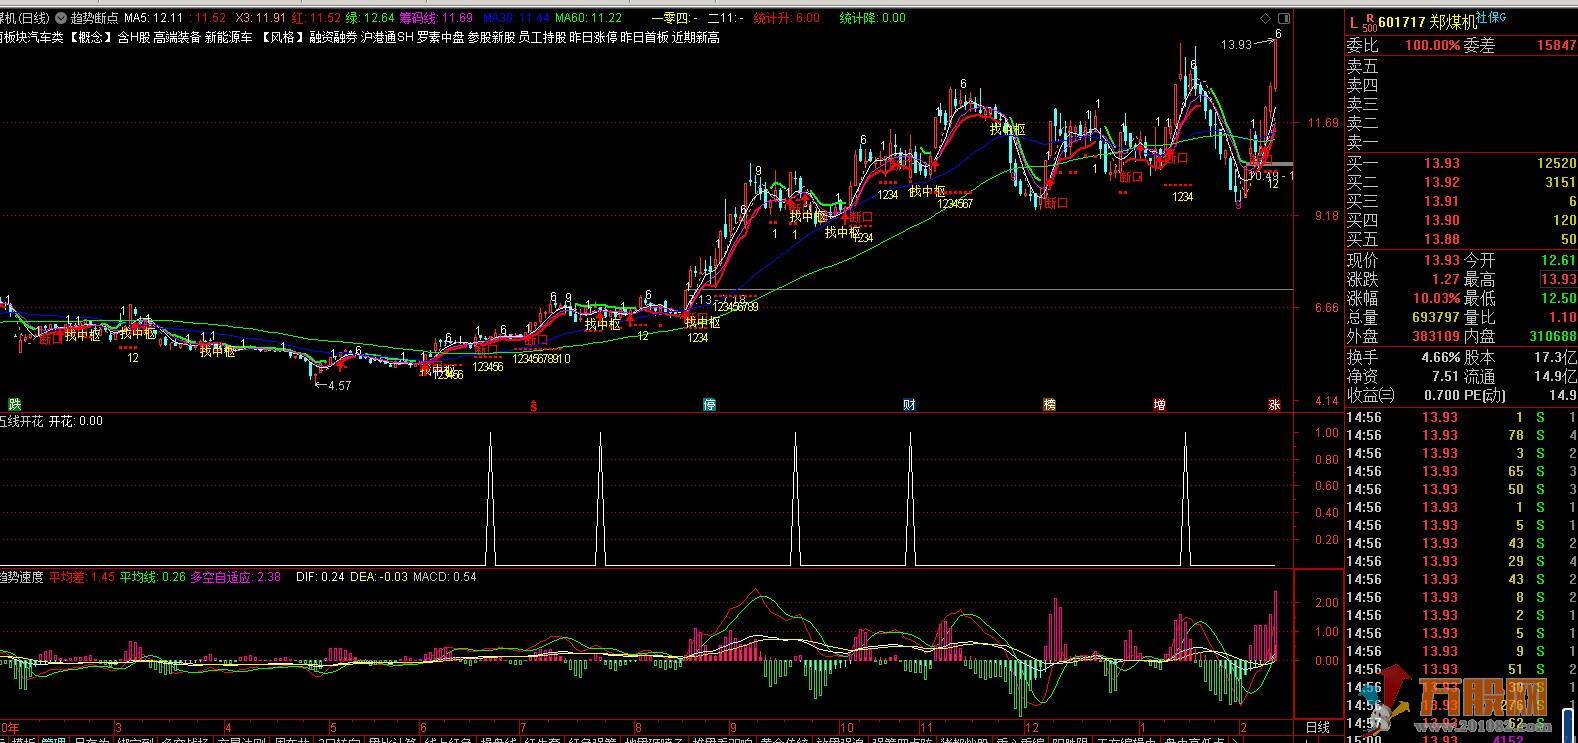This screenshot has width=1578, height=743.
Task: Click the 跌 event marker on chart
Action: 14,405
